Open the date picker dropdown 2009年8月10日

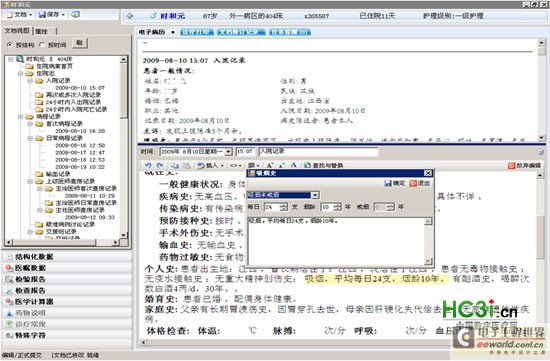pyautogui.click(x=228, y=152)
